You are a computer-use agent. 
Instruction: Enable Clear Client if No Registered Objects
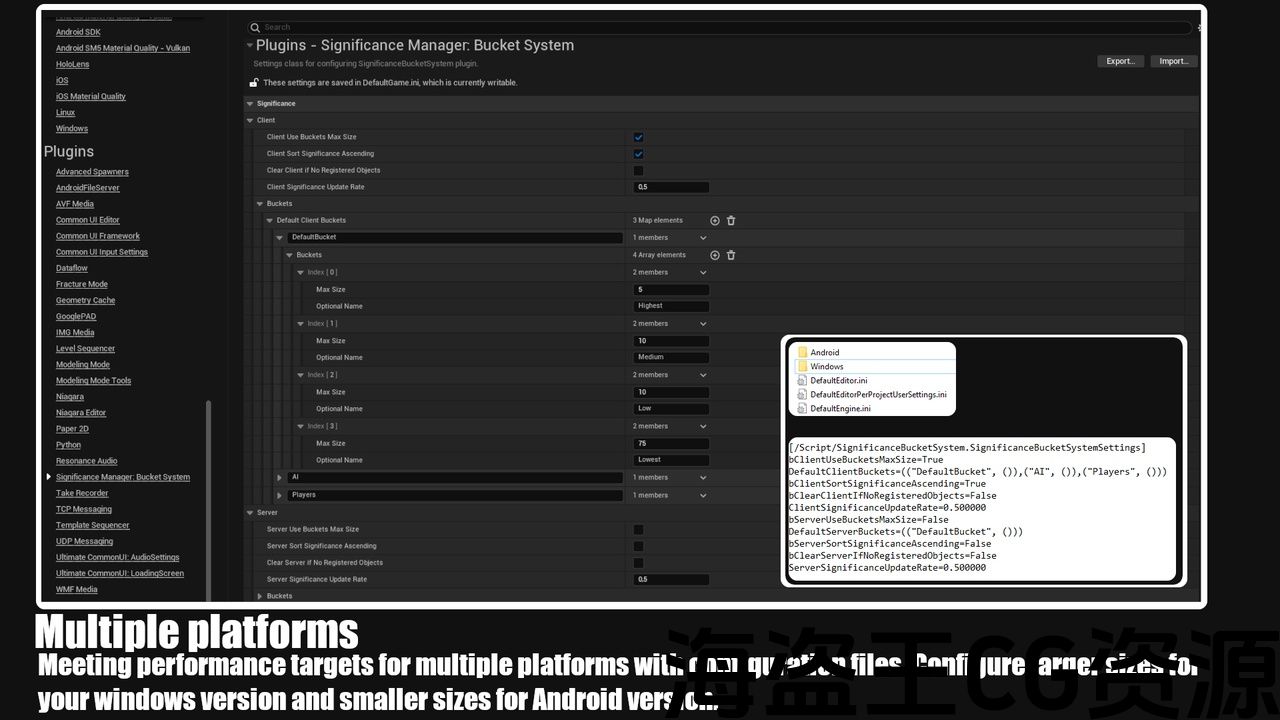point(638,170)
